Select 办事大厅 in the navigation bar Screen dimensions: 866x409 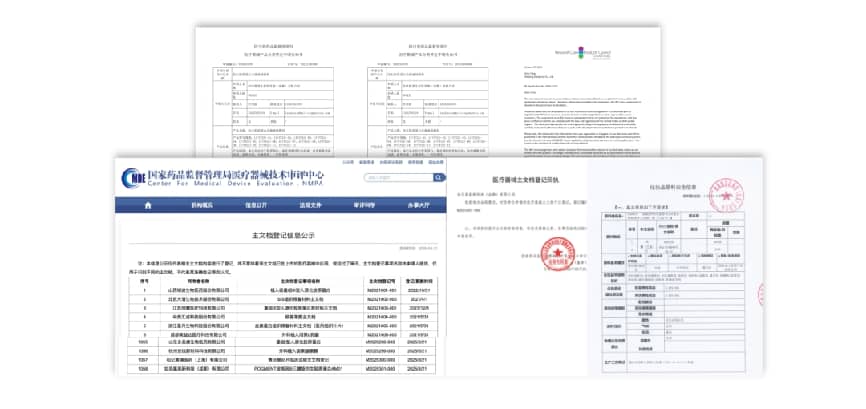(417, 204)
